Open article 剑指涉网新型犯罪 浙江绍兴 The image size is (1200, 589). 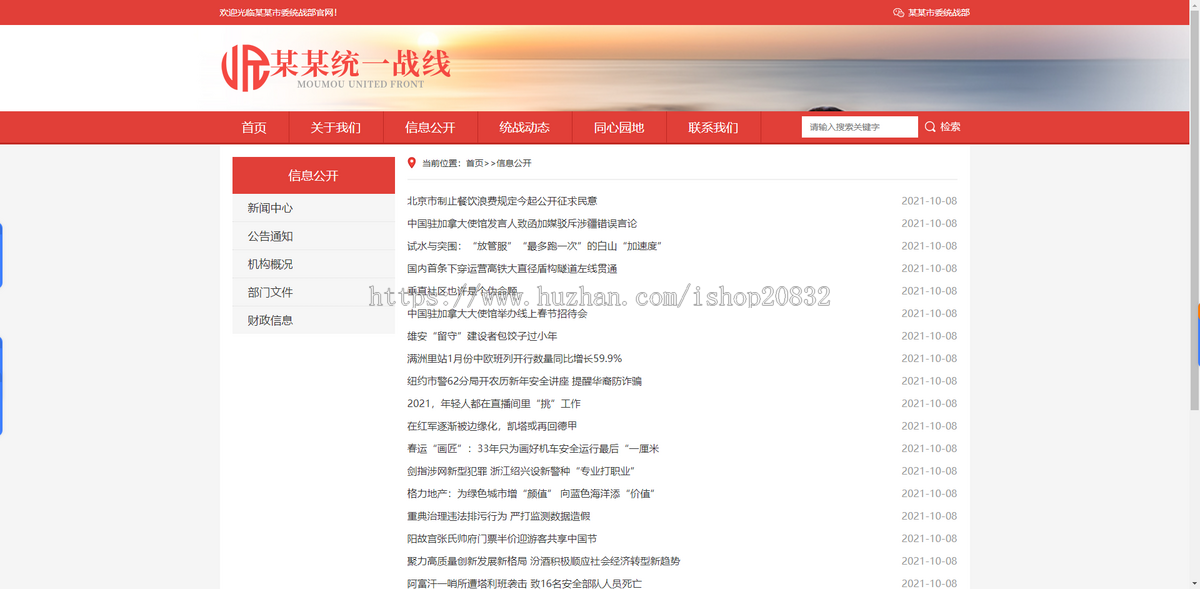pos(521,471)
